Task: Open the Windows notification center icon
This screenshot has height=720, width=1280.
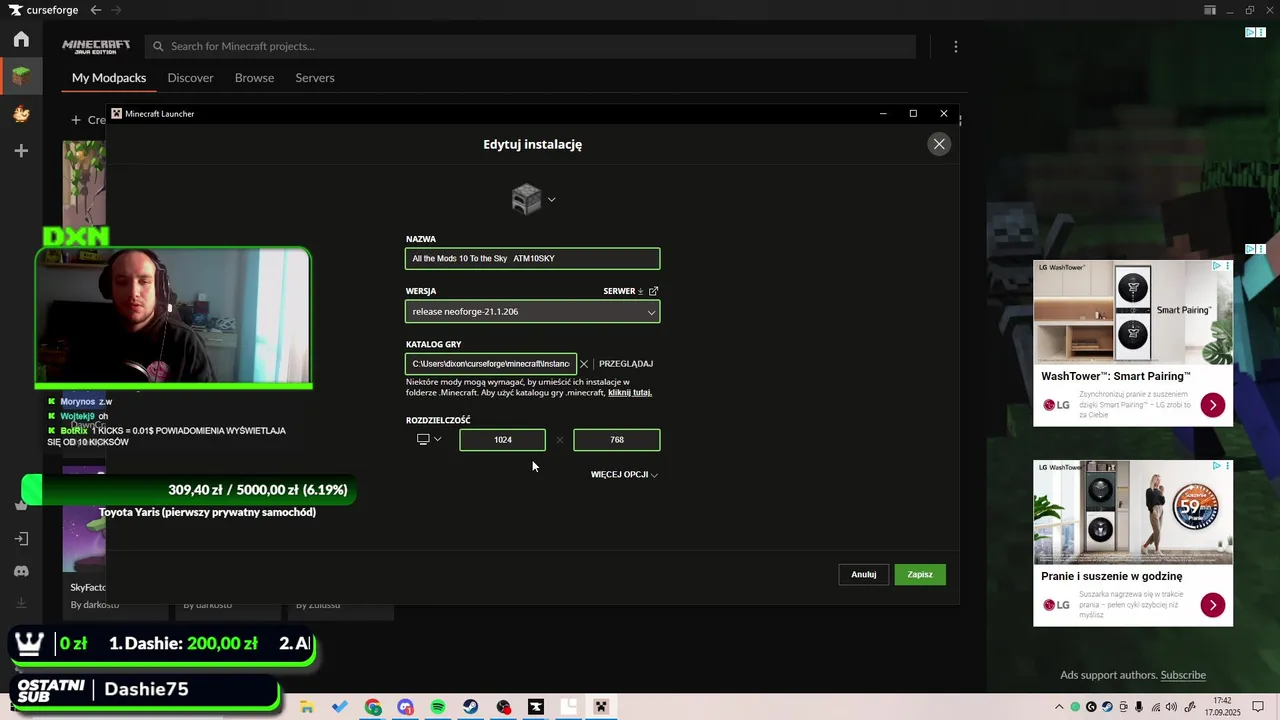Action: [1259, 707]
